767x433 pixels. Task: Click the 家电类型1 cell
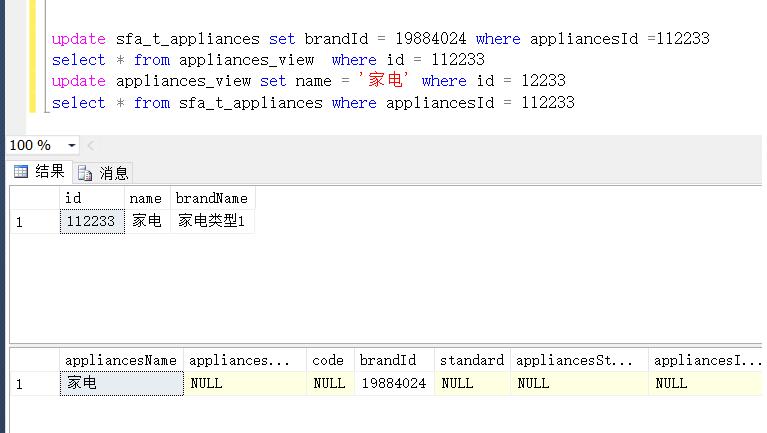[x=212, y=221]
